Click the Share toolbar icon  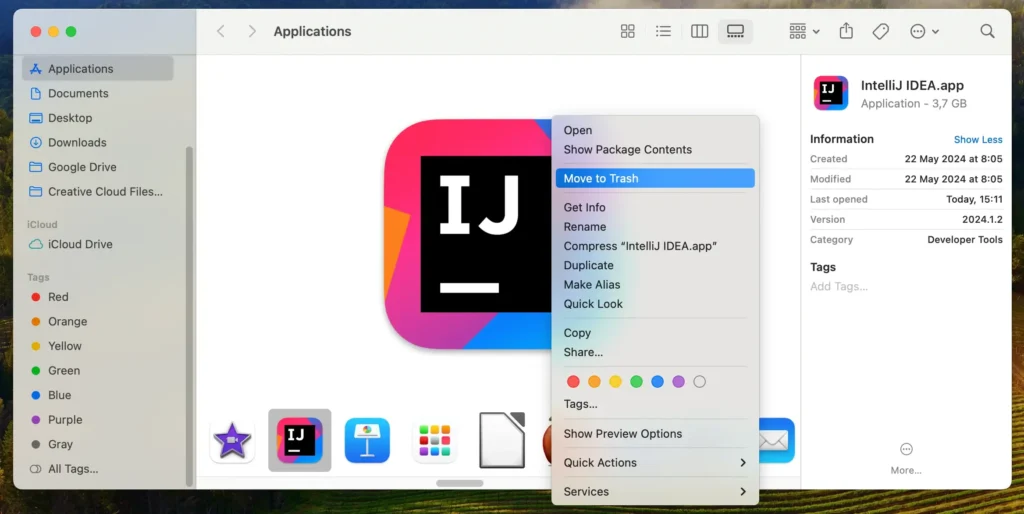tap(846, 31)
